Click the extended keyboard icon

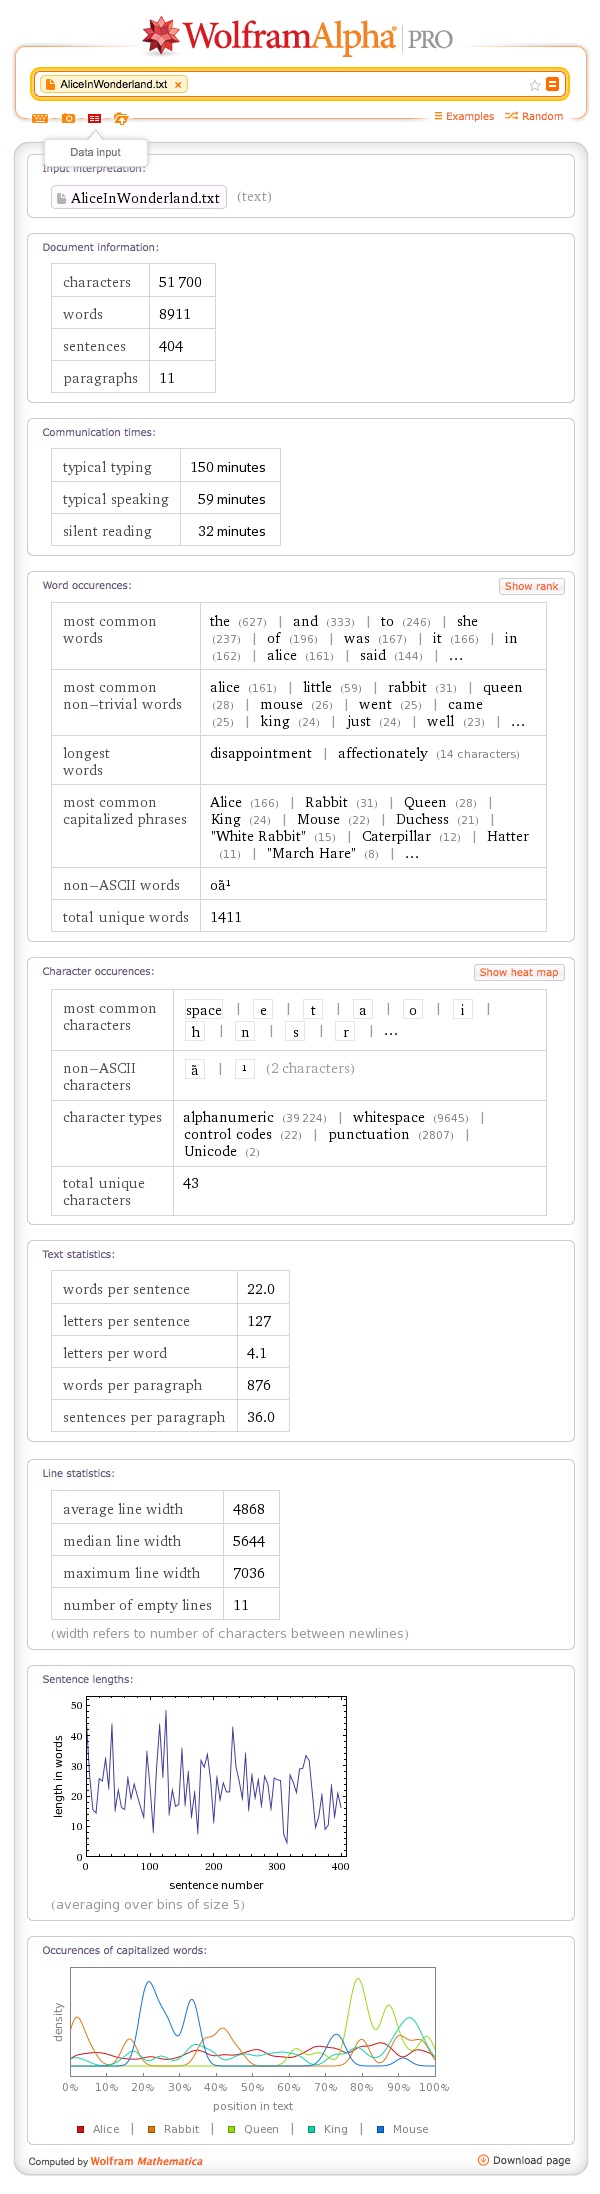pos(40,118)
